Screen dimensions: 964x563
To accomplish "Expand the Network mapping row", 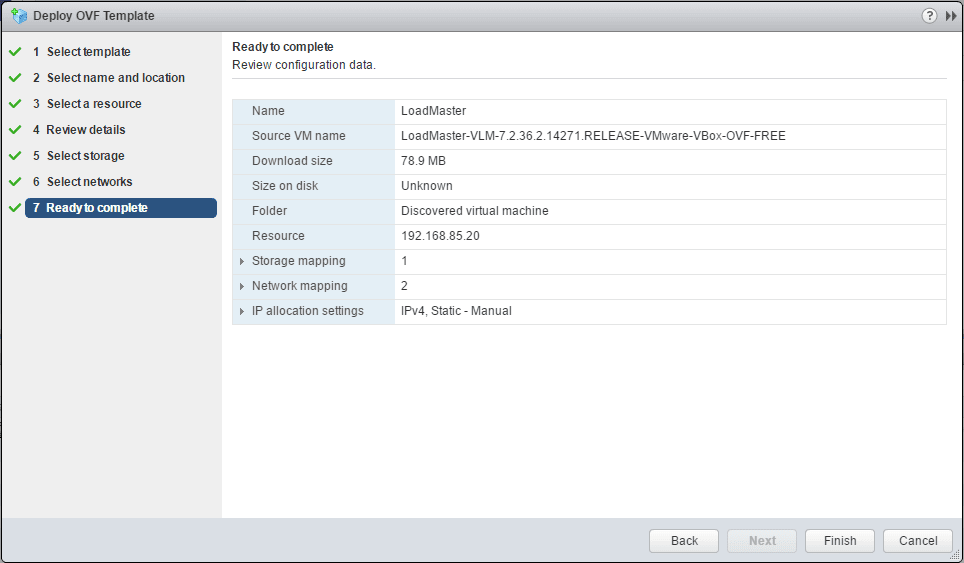I will point(242,286).
